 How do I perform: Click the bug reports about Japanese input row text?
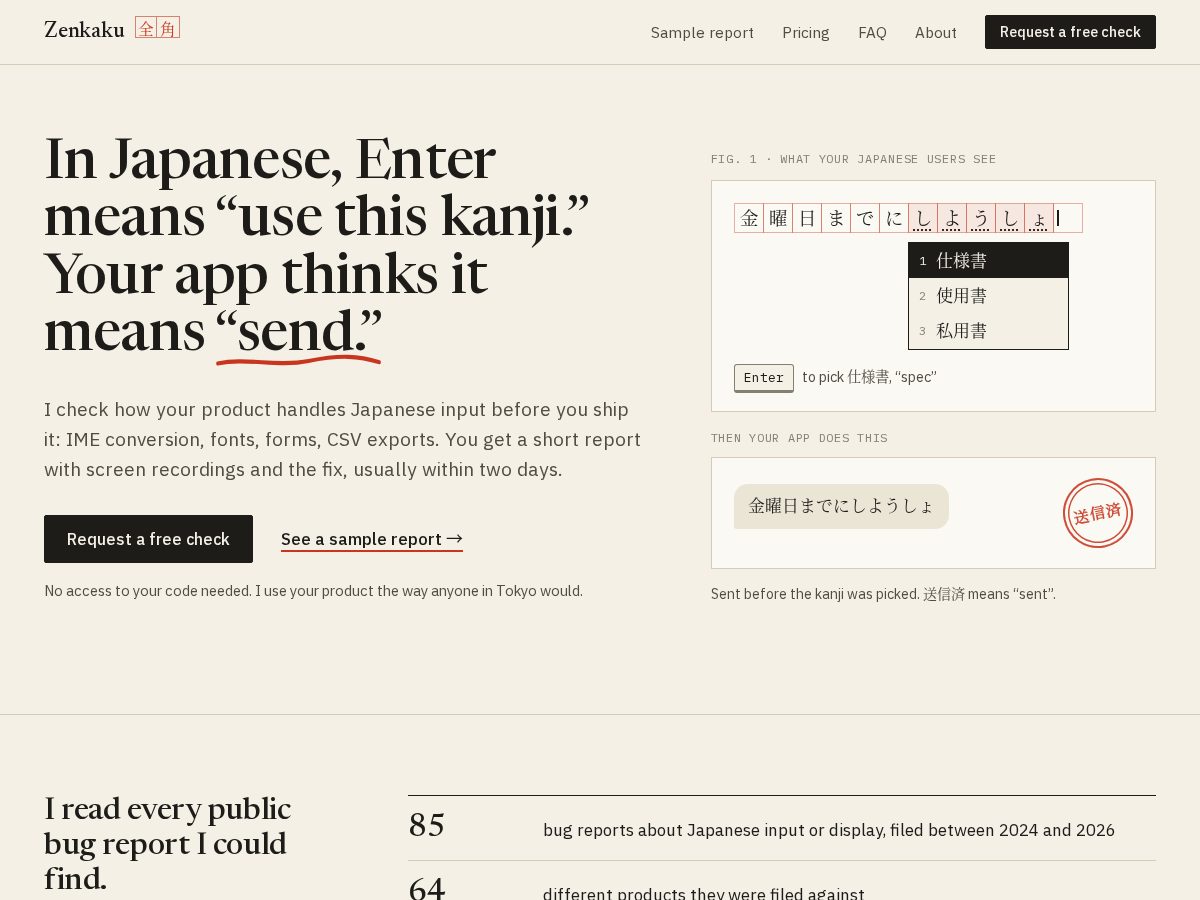(828, 830)
